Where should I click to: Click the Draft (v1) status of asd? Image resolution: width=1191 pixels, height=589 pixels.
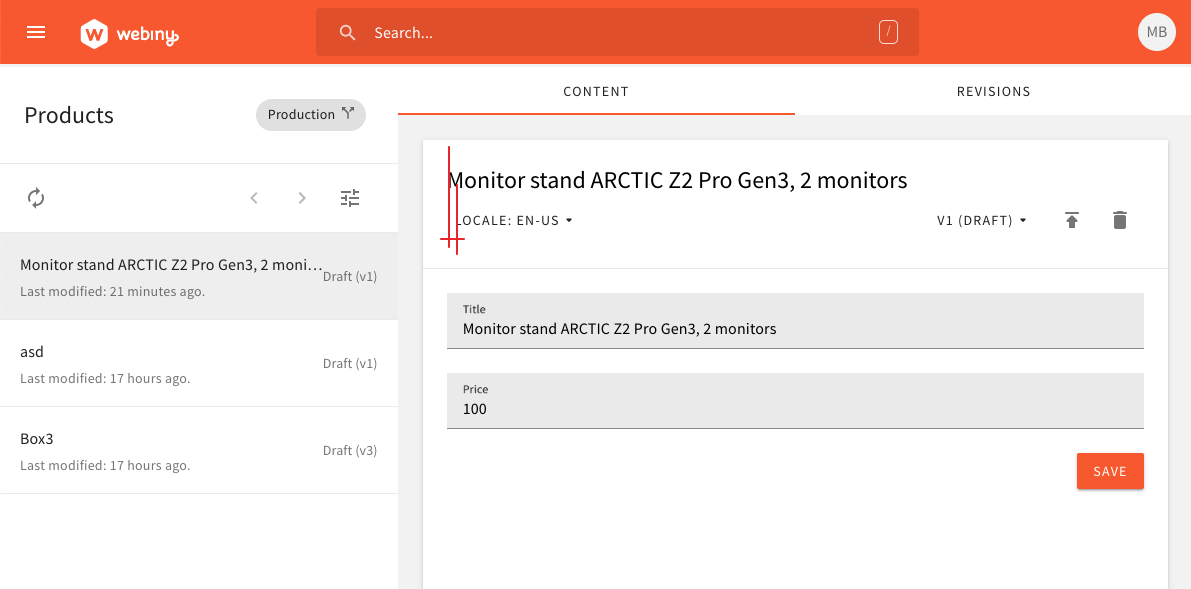[x=349, y=363]
